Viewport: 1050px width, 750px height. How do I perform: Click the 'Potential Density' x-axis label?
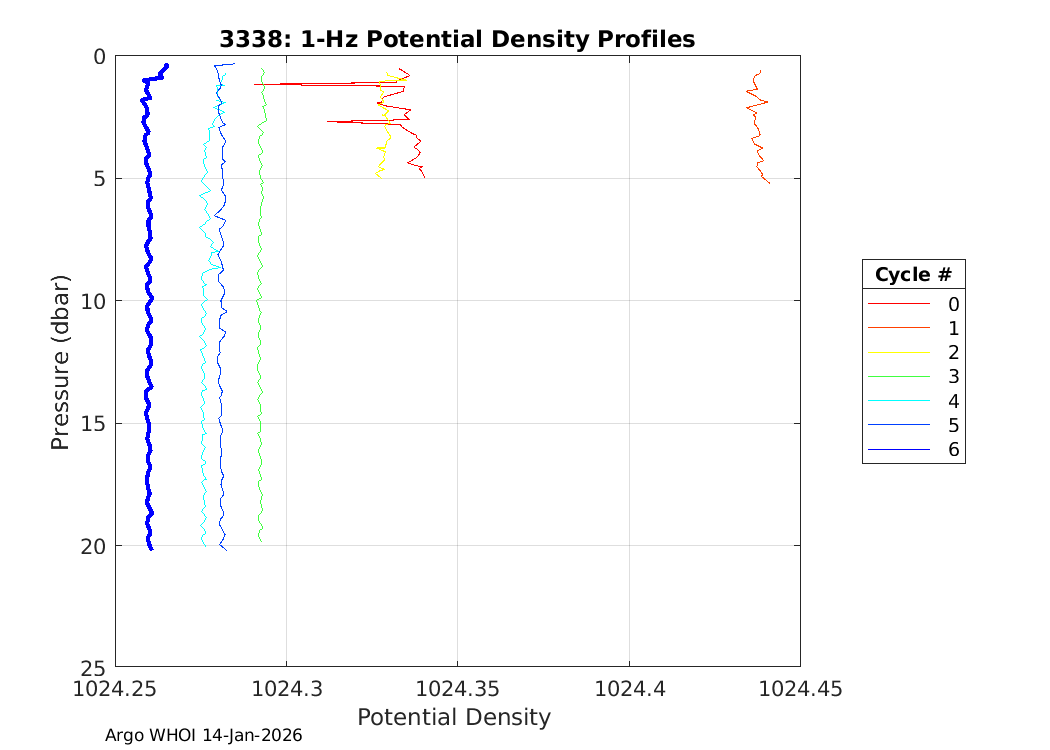(454, 717)
